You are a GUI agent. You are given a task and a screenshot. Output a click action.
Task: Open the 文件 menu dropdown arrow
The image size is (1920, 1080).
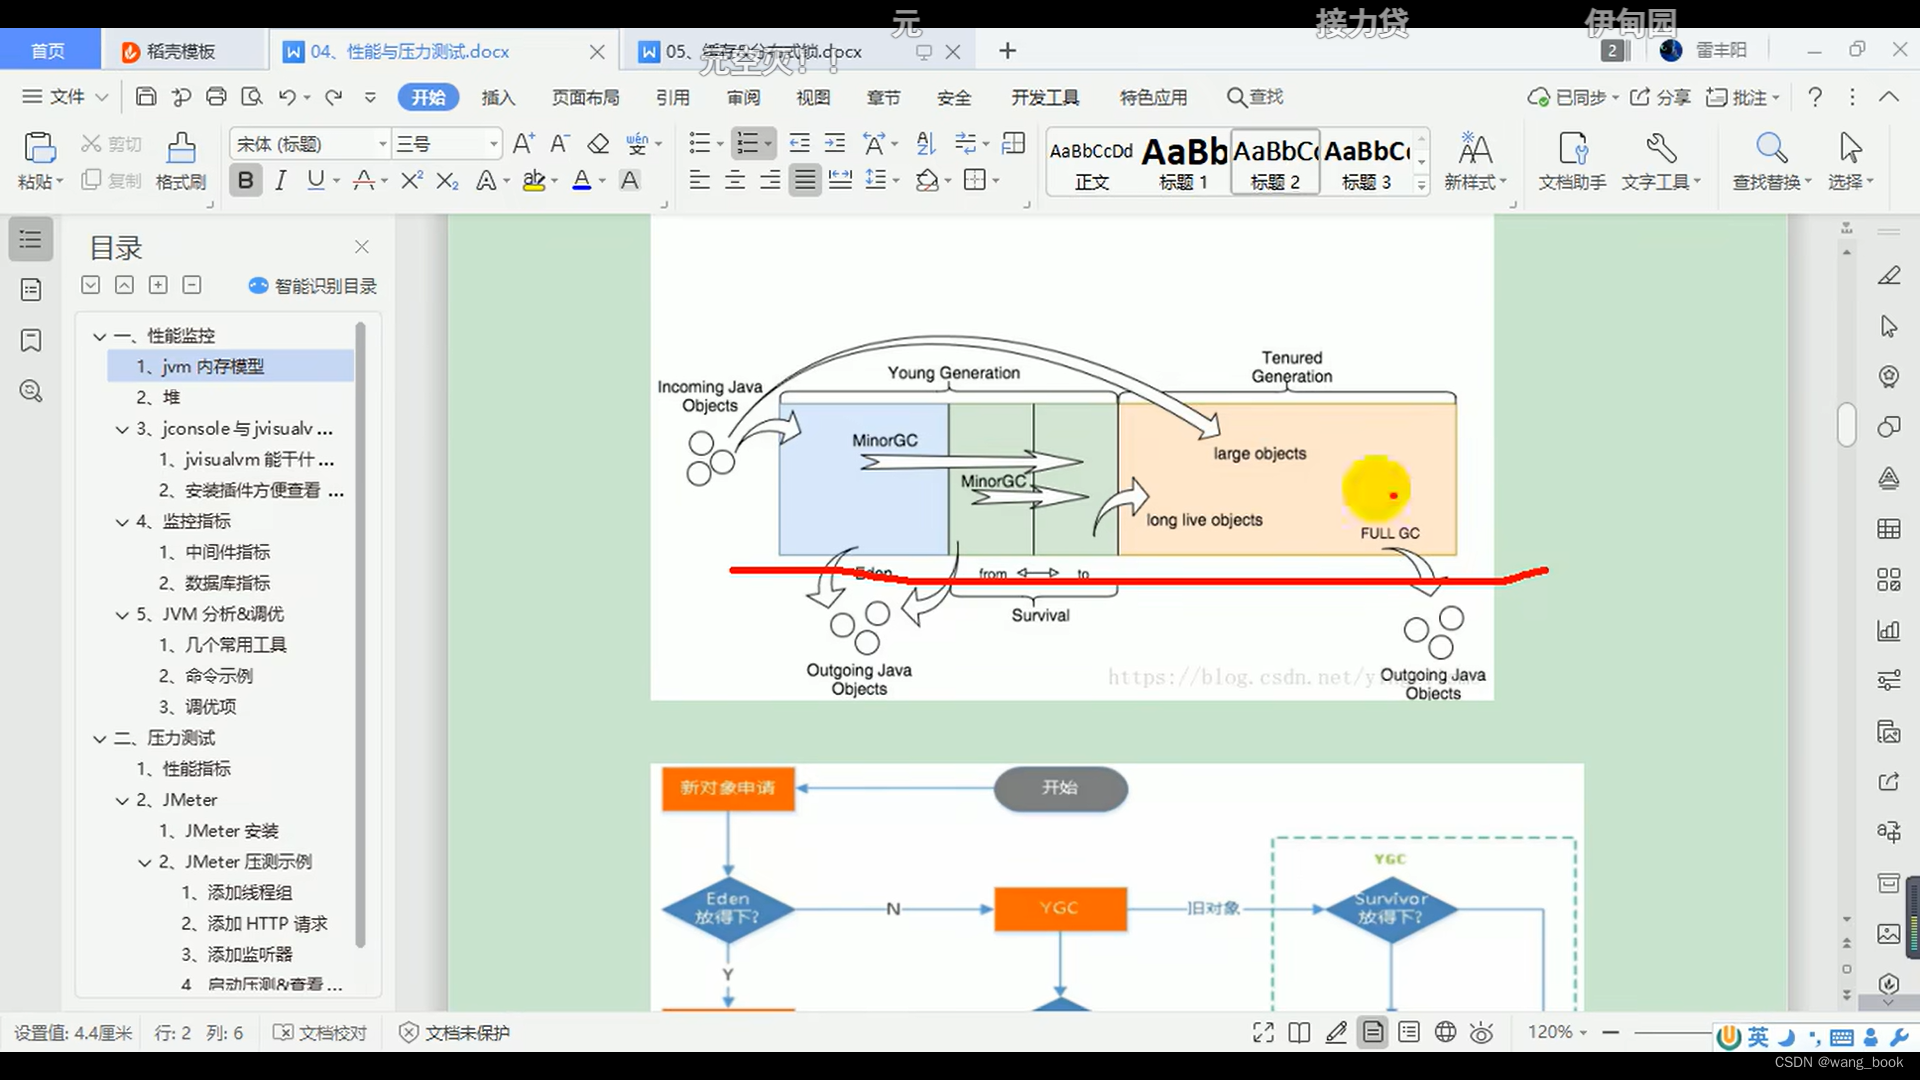click(102, 97)
